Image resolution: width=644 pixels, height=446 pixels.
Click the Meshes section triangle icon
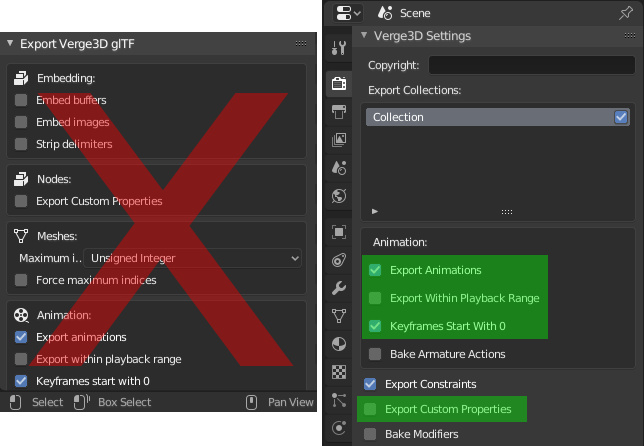pyautogui.click(x=21, y=236)
